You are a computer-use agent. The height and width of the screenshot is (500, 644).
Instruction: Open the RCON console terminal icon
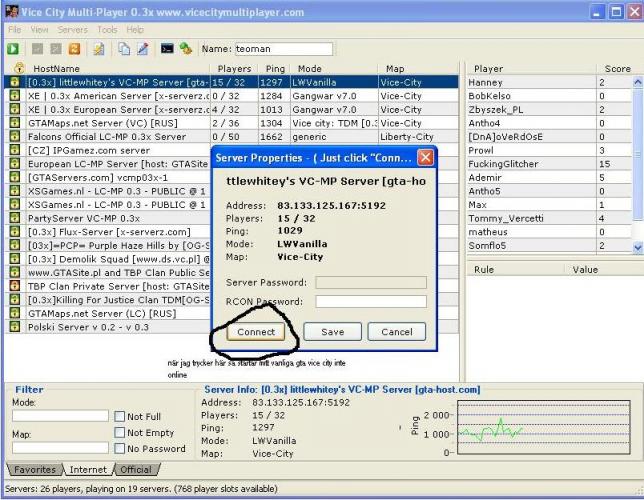167,48
